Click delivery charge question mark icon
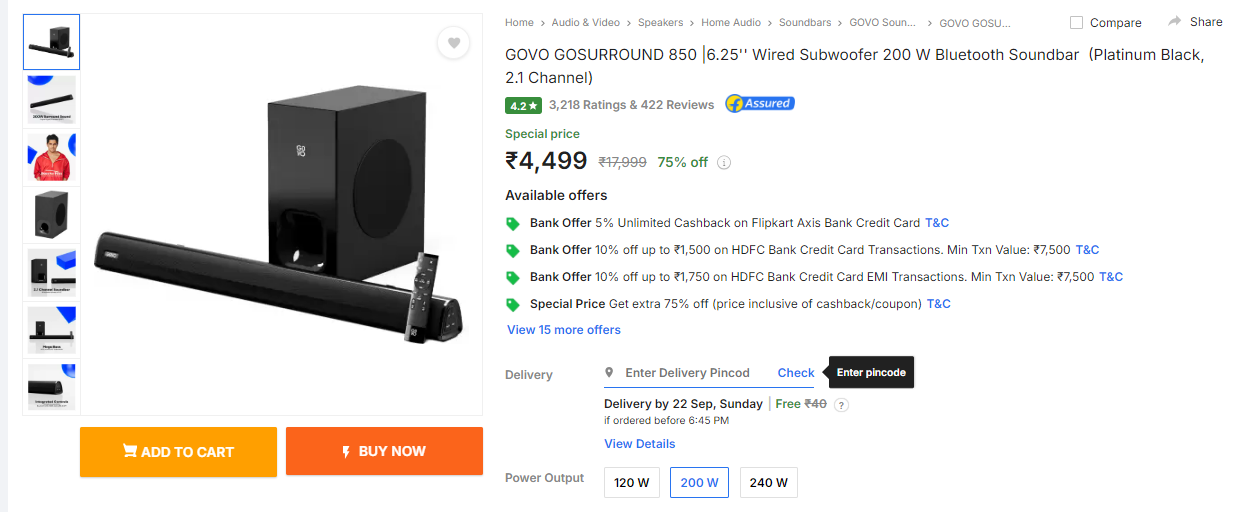 pyautogui.click(x=841, y=405)
